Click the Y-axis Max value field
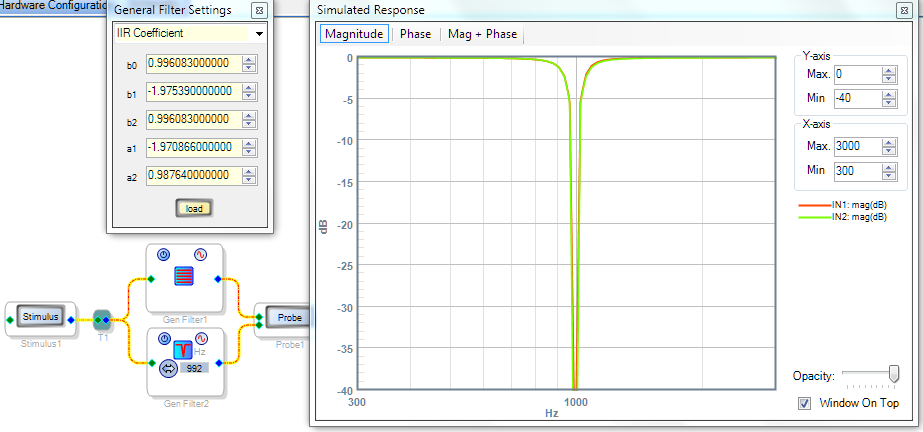The height and width of the screenshot is (432, 923). coord(858,75)
